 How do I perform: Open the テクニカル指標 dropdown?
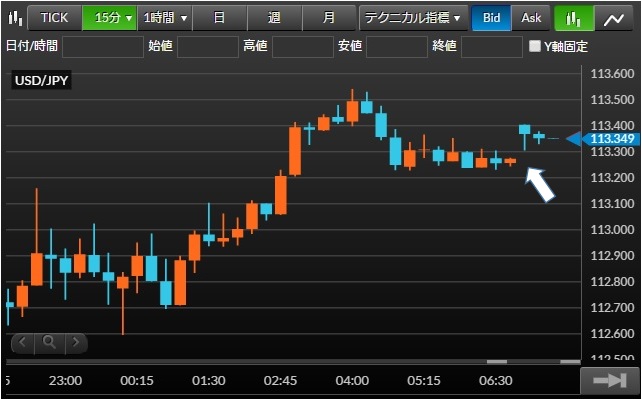[413, 18]
